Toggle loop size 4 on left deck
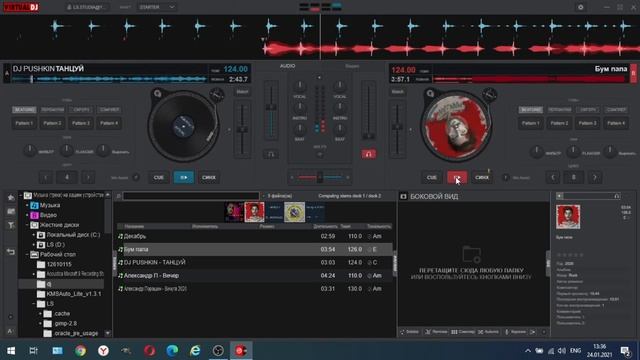Image resolution: width=640 pixels, height=360 pixels. coord(67,177)
